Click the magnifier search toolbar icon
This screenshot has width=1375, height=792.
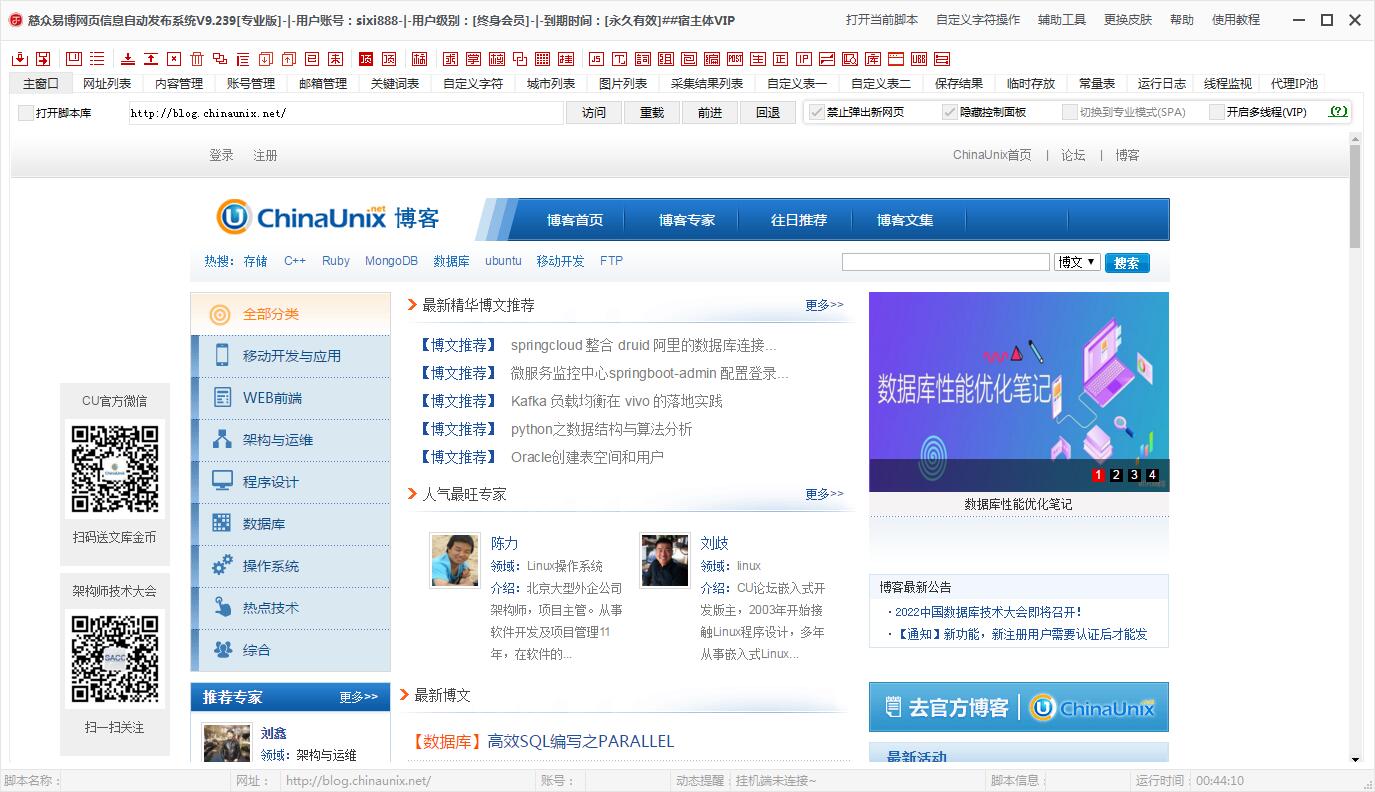tap(849, 59)
